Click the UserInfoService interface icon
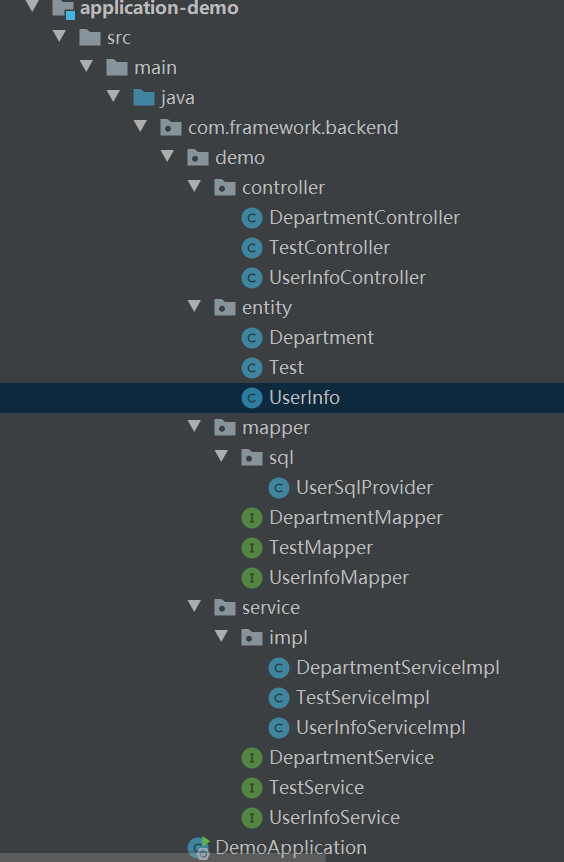The height and width of the screenshot is (862, 564). (252, 817)
